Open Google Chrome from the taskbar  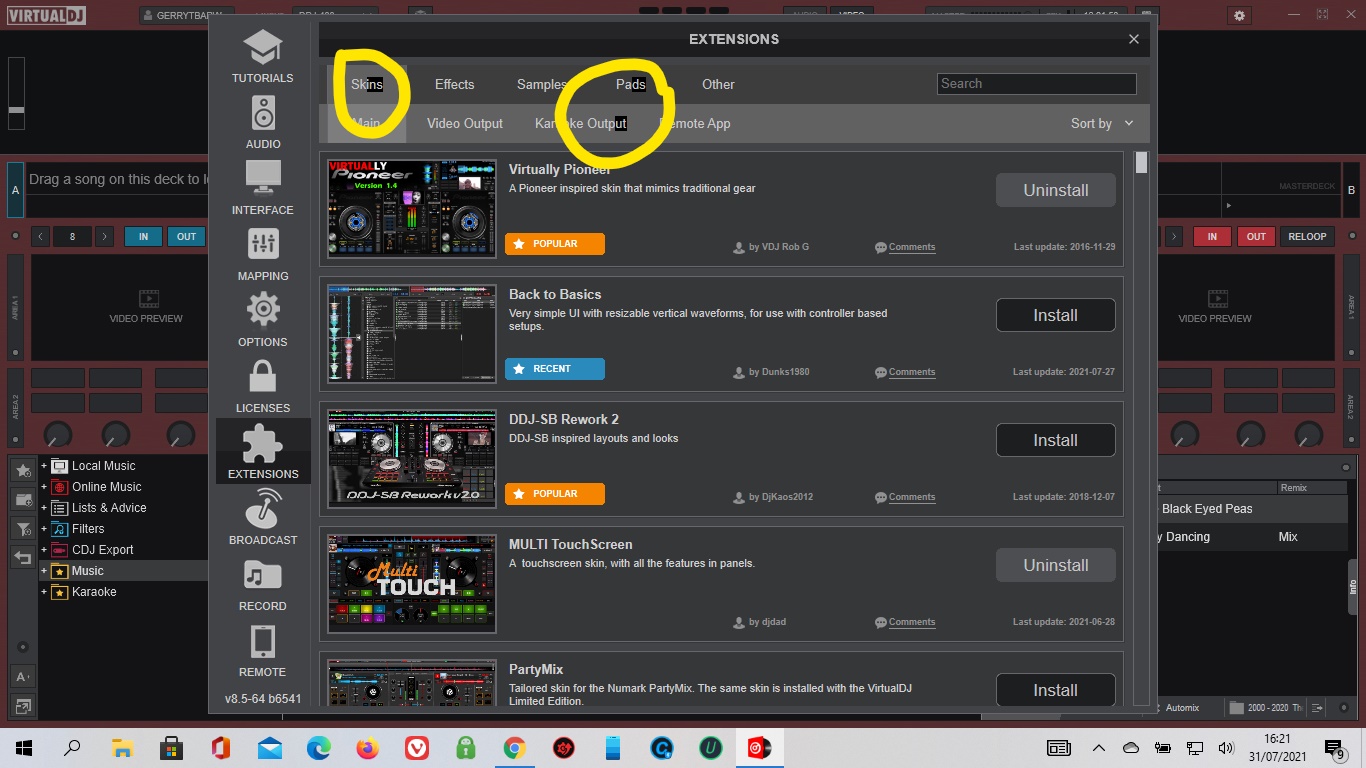(514, 747)
